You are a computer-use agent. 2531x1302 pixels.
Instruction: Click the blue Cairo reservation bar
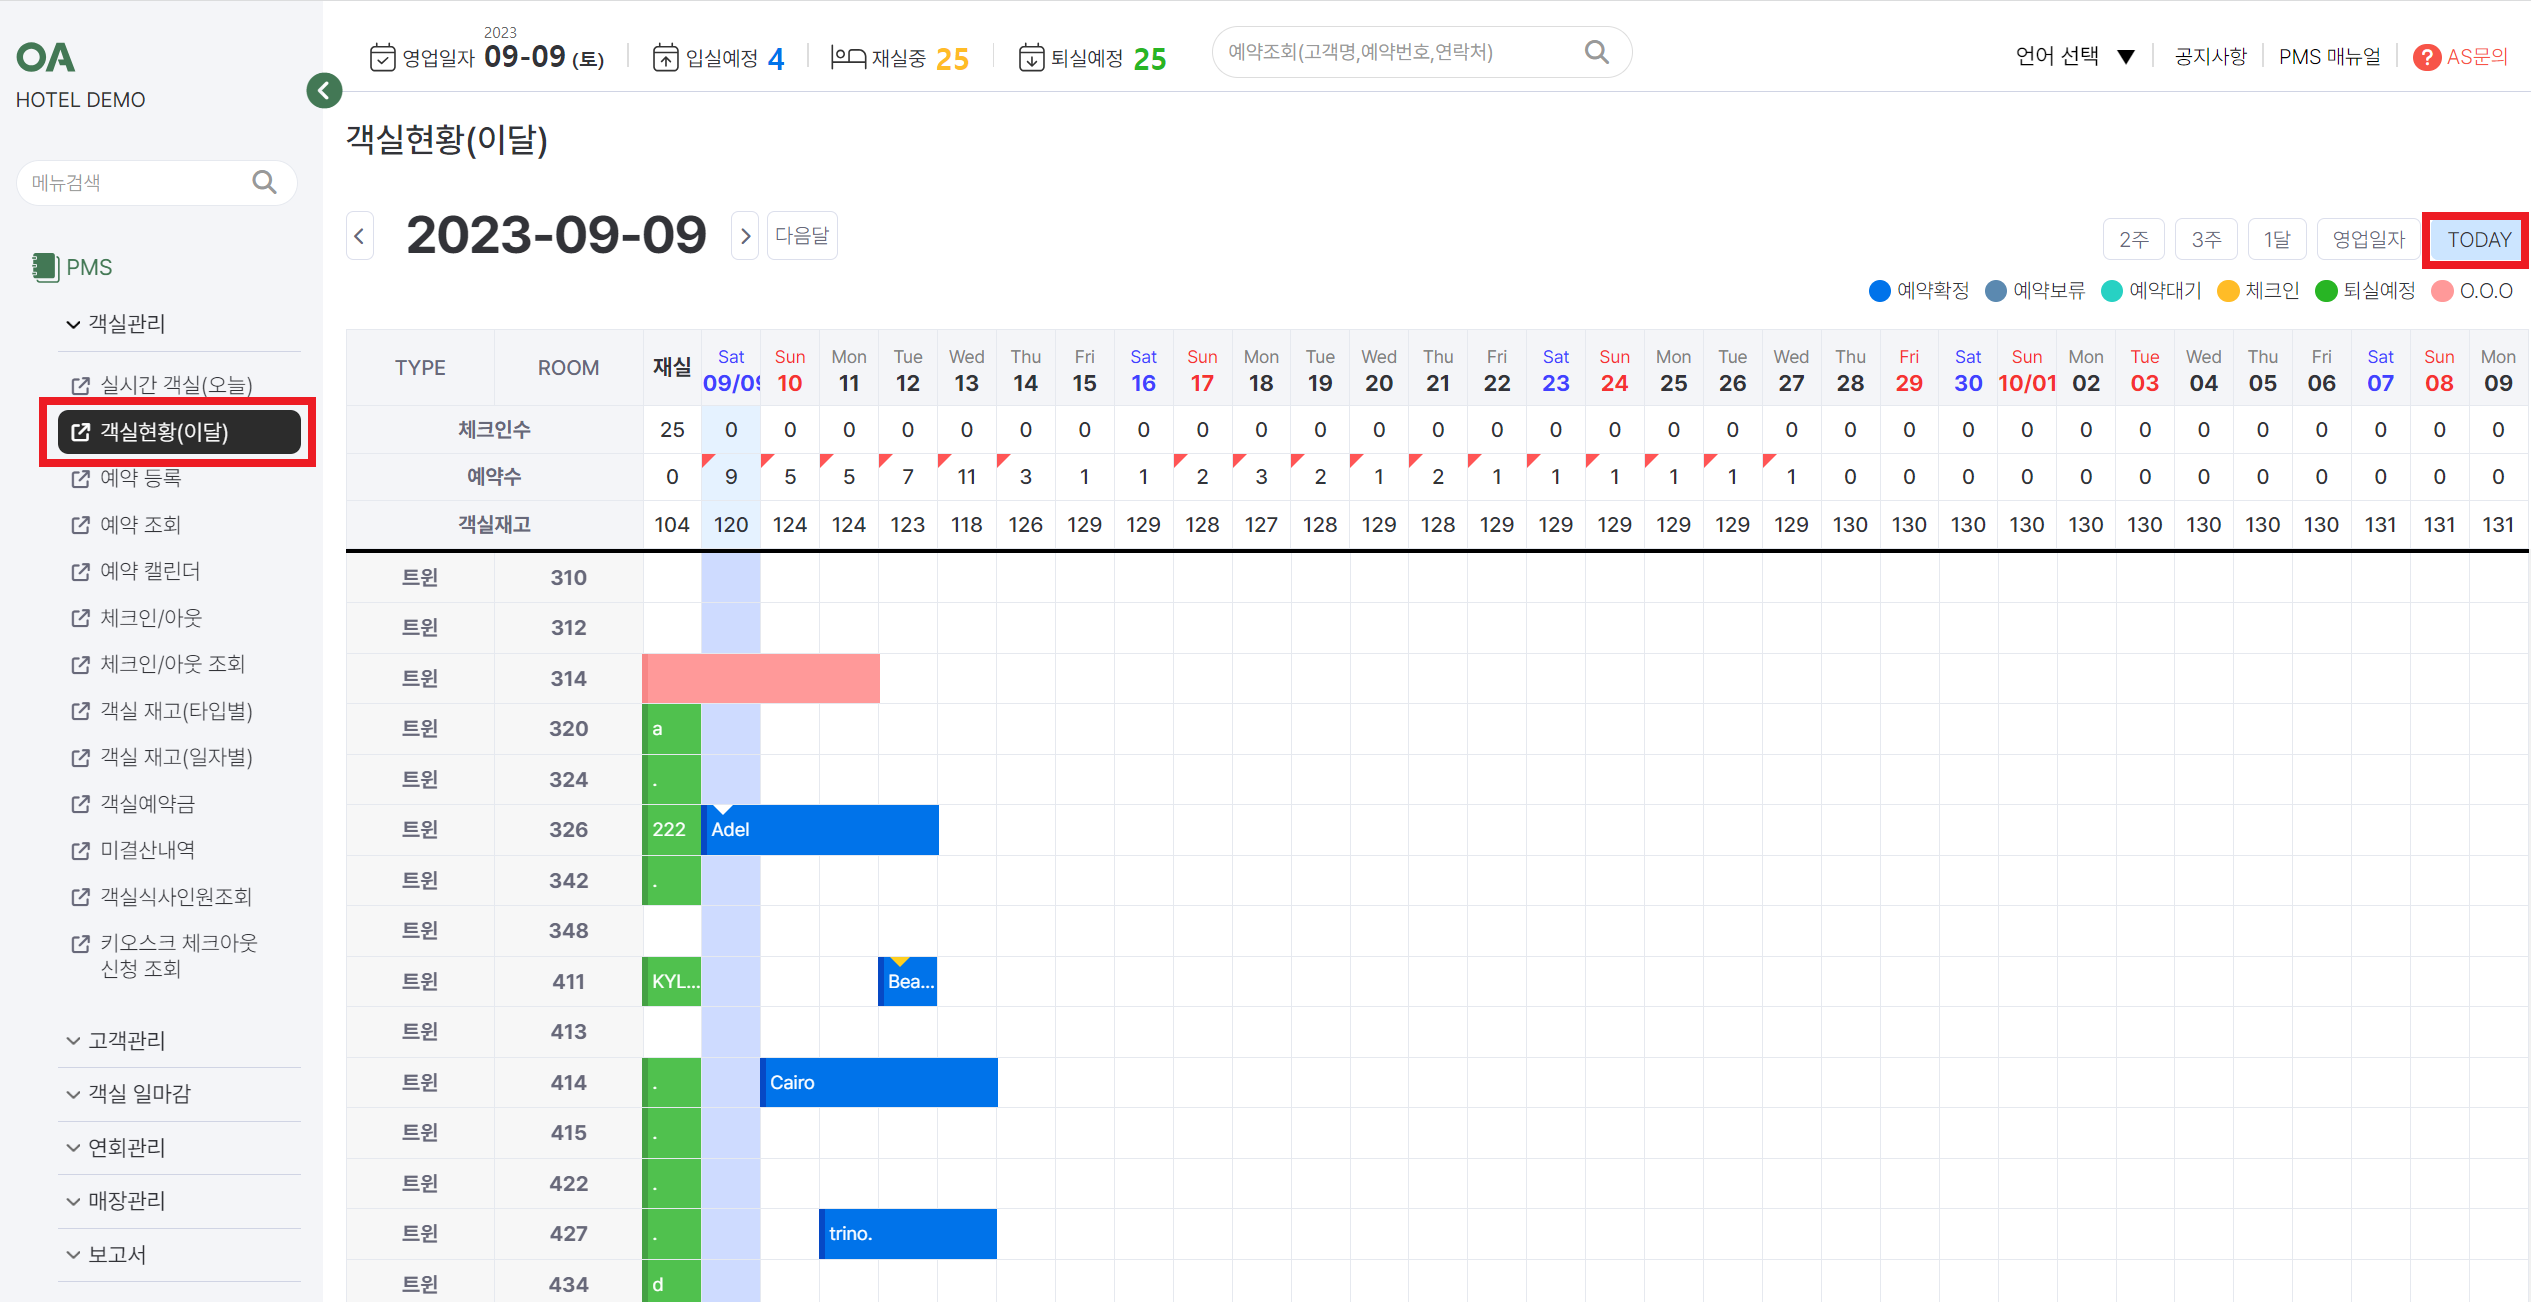[878, 1082]
